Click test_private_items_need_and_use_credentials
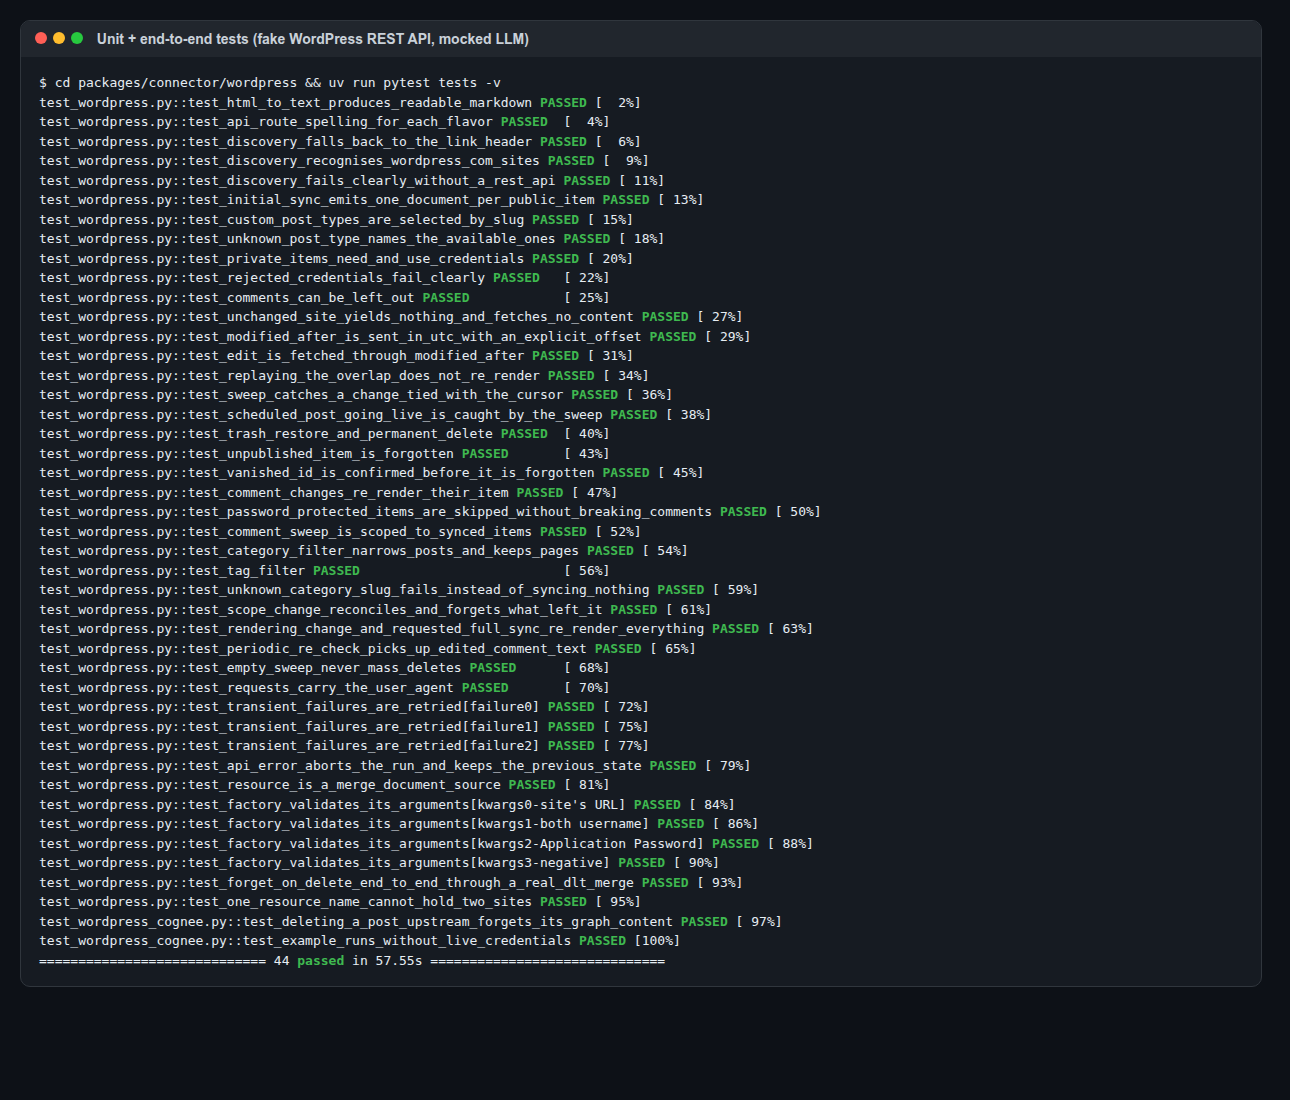Screen dimensions: 1290x1100 click(x=336, y=258)
